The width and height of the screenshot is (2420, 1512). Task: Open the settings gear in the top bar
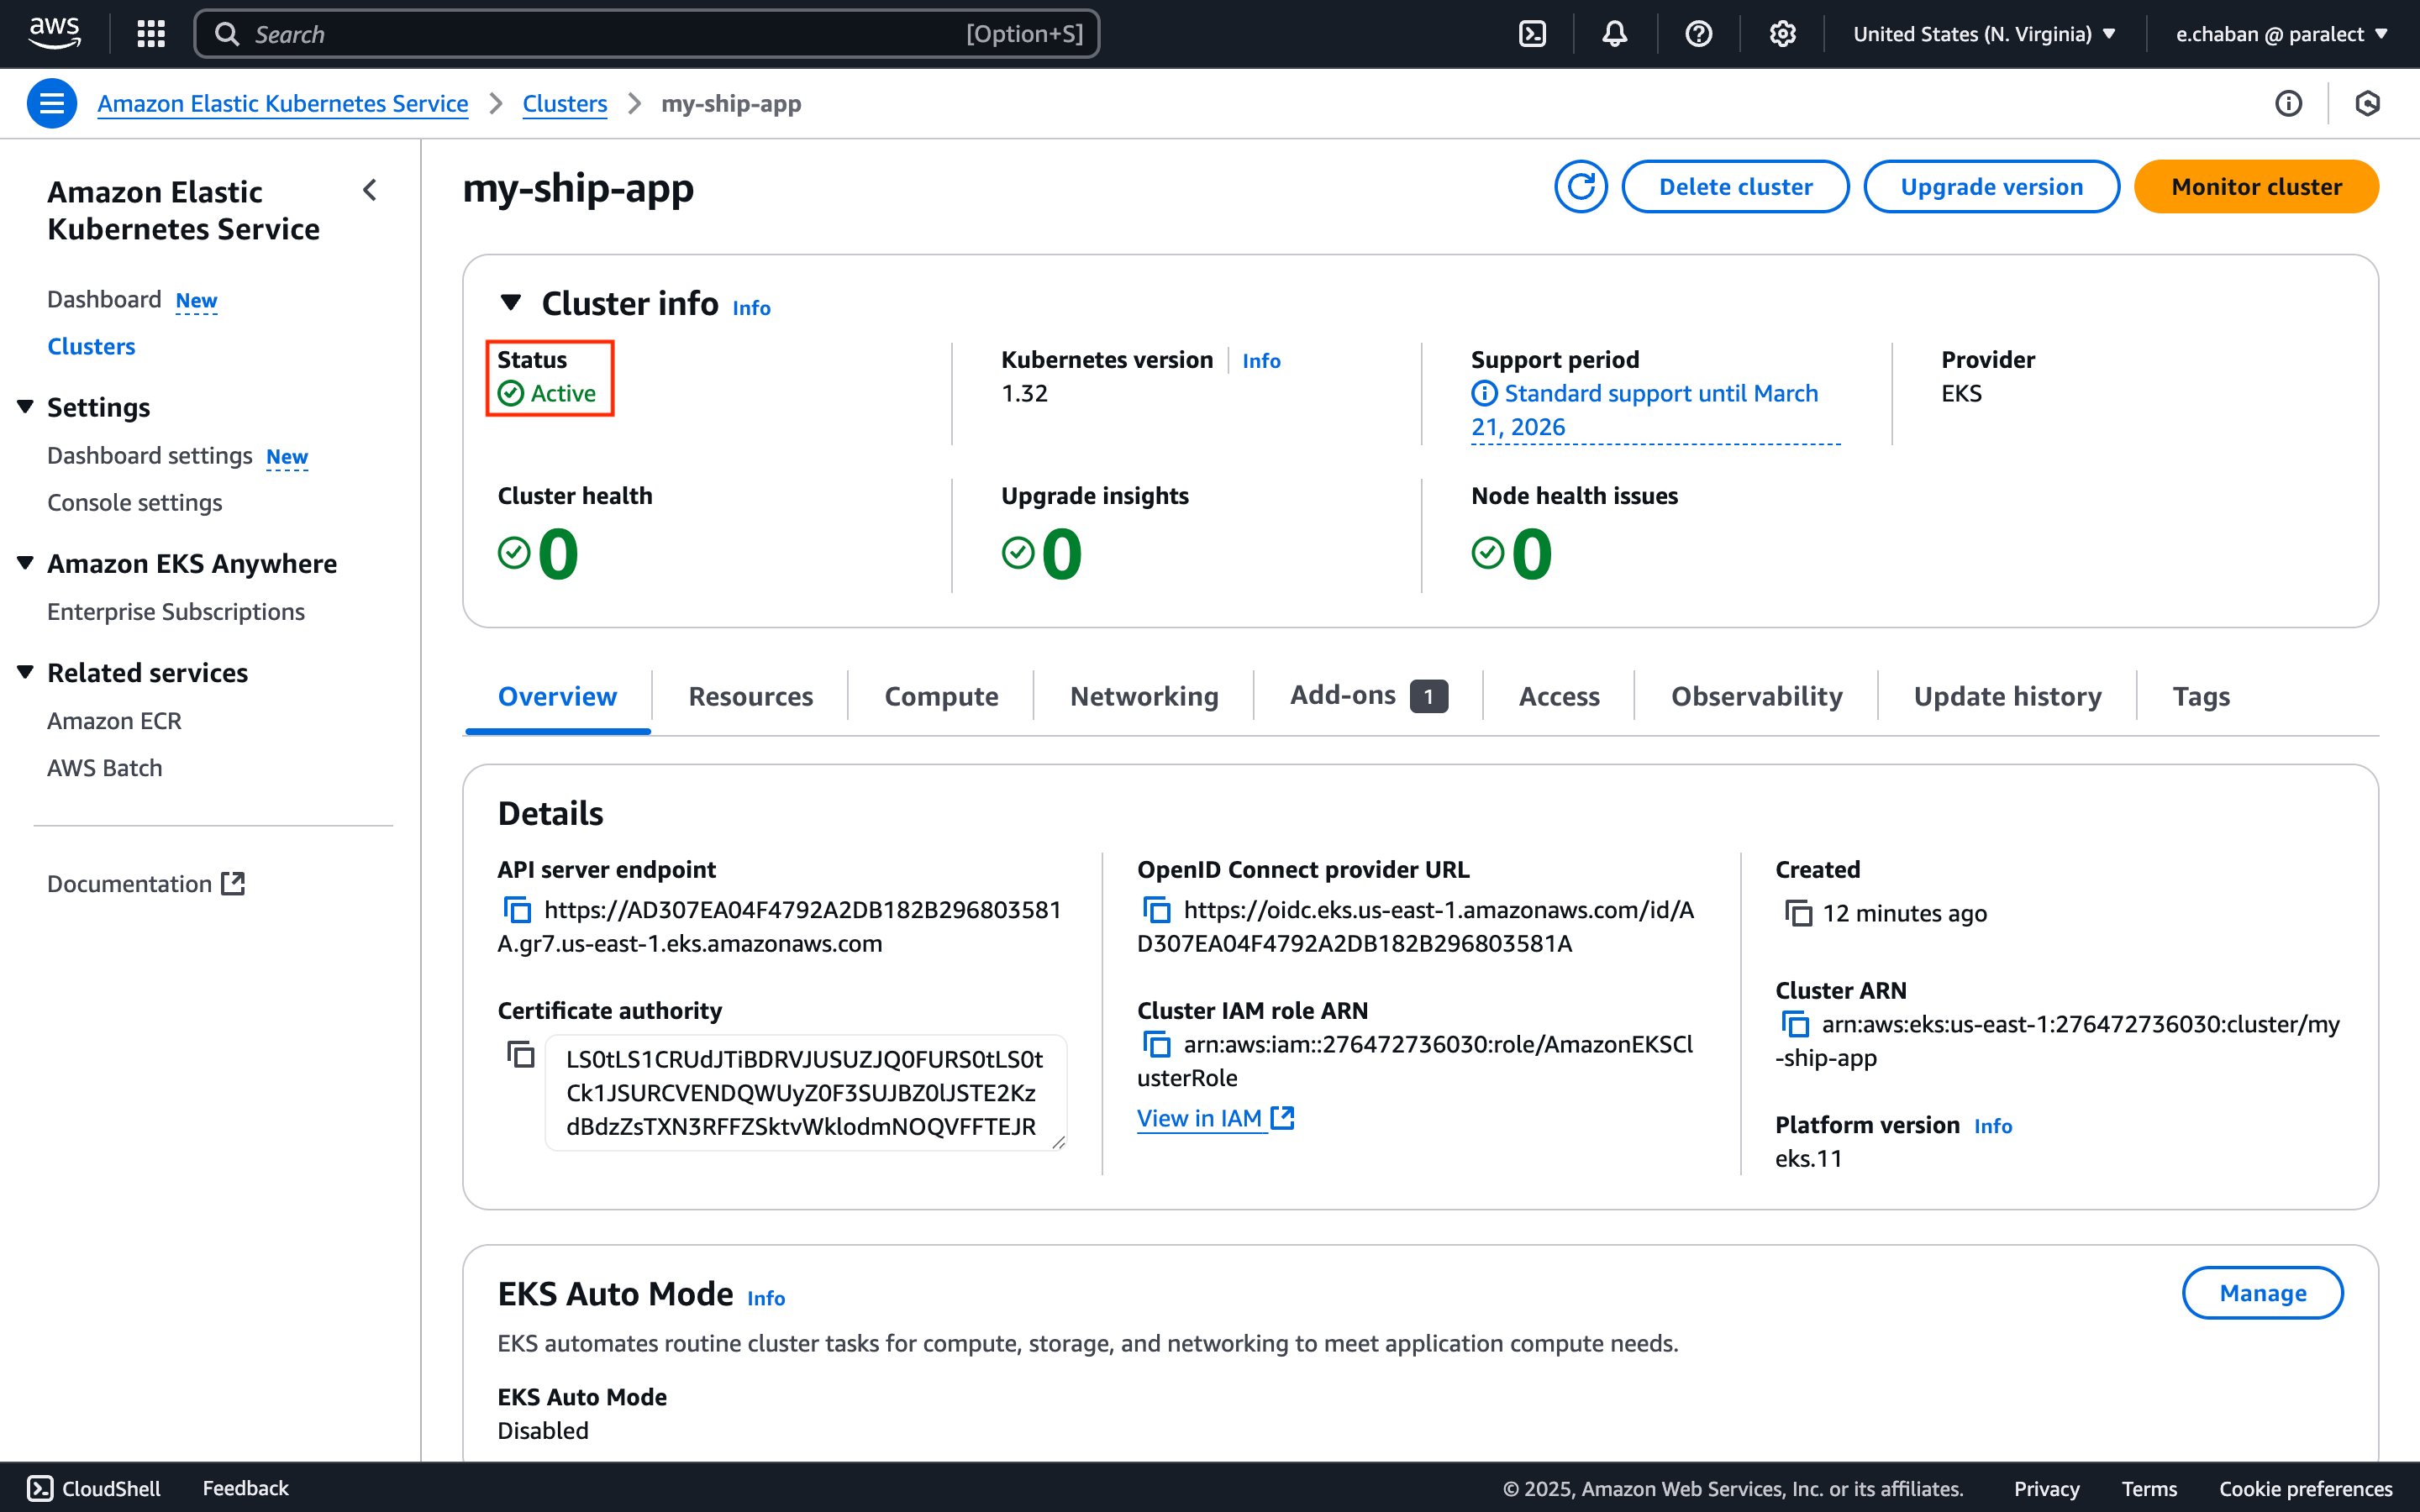click(1782, 33)
